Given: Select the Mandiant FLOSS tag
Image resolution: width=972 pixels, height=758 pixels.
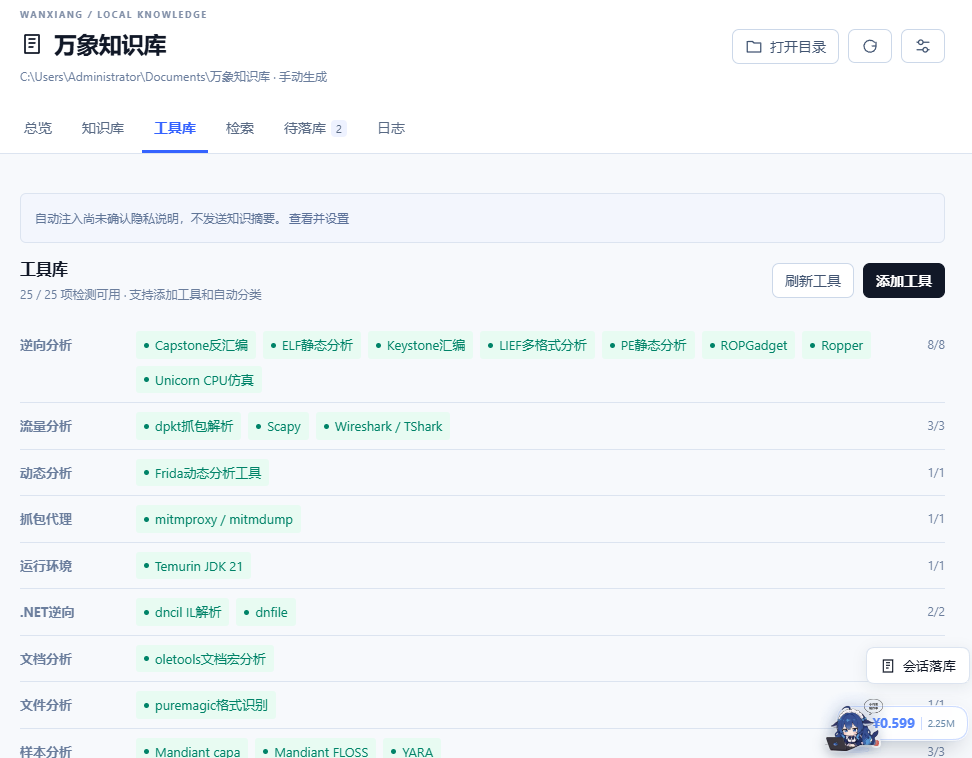Looking at the screenshot, I should [x=316, y=748].
